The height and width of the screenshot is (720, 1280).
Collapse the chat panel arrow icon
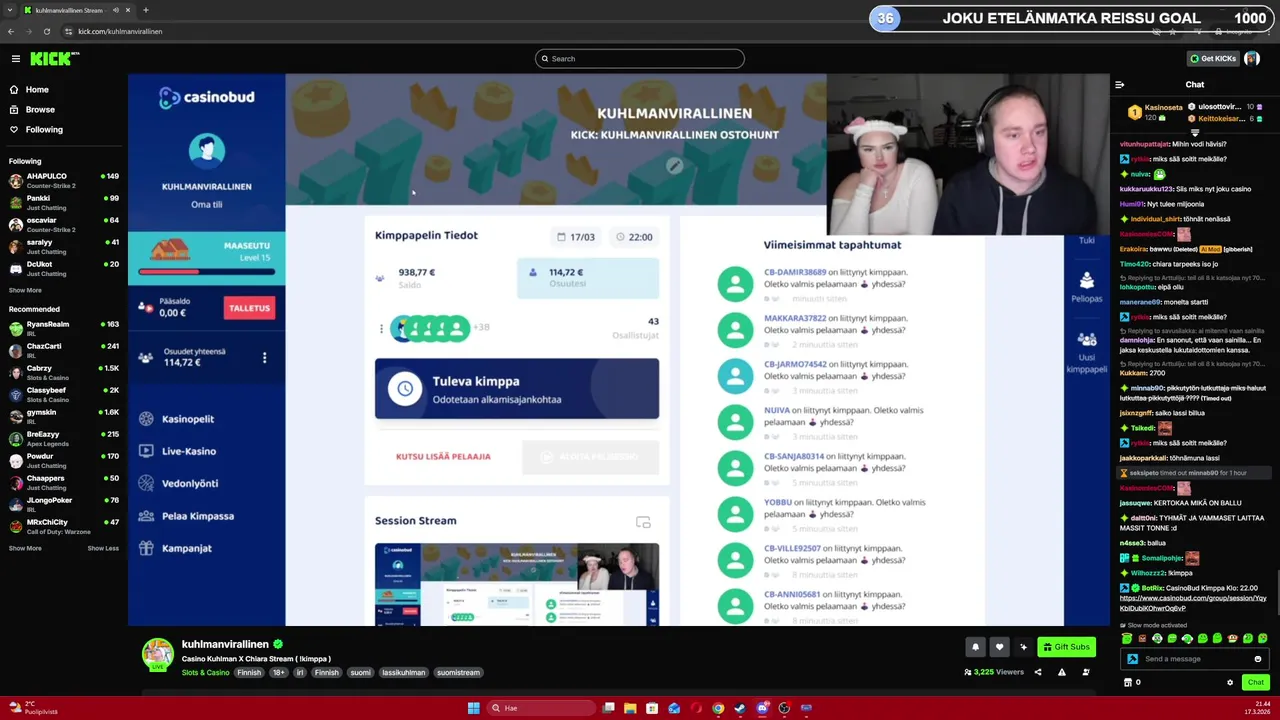pyautogui.click(x=1119, y=85)
